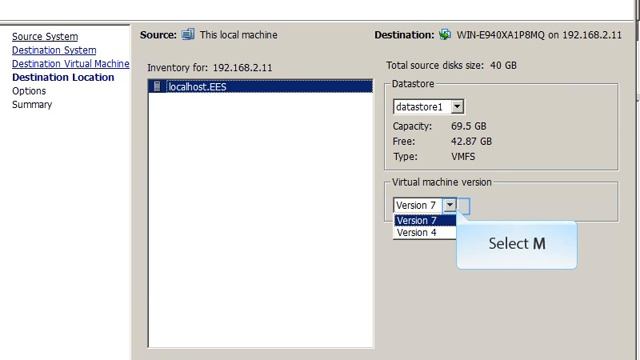Click 'This local machine' source text
The image size is (640, 360).
(239, 35)
